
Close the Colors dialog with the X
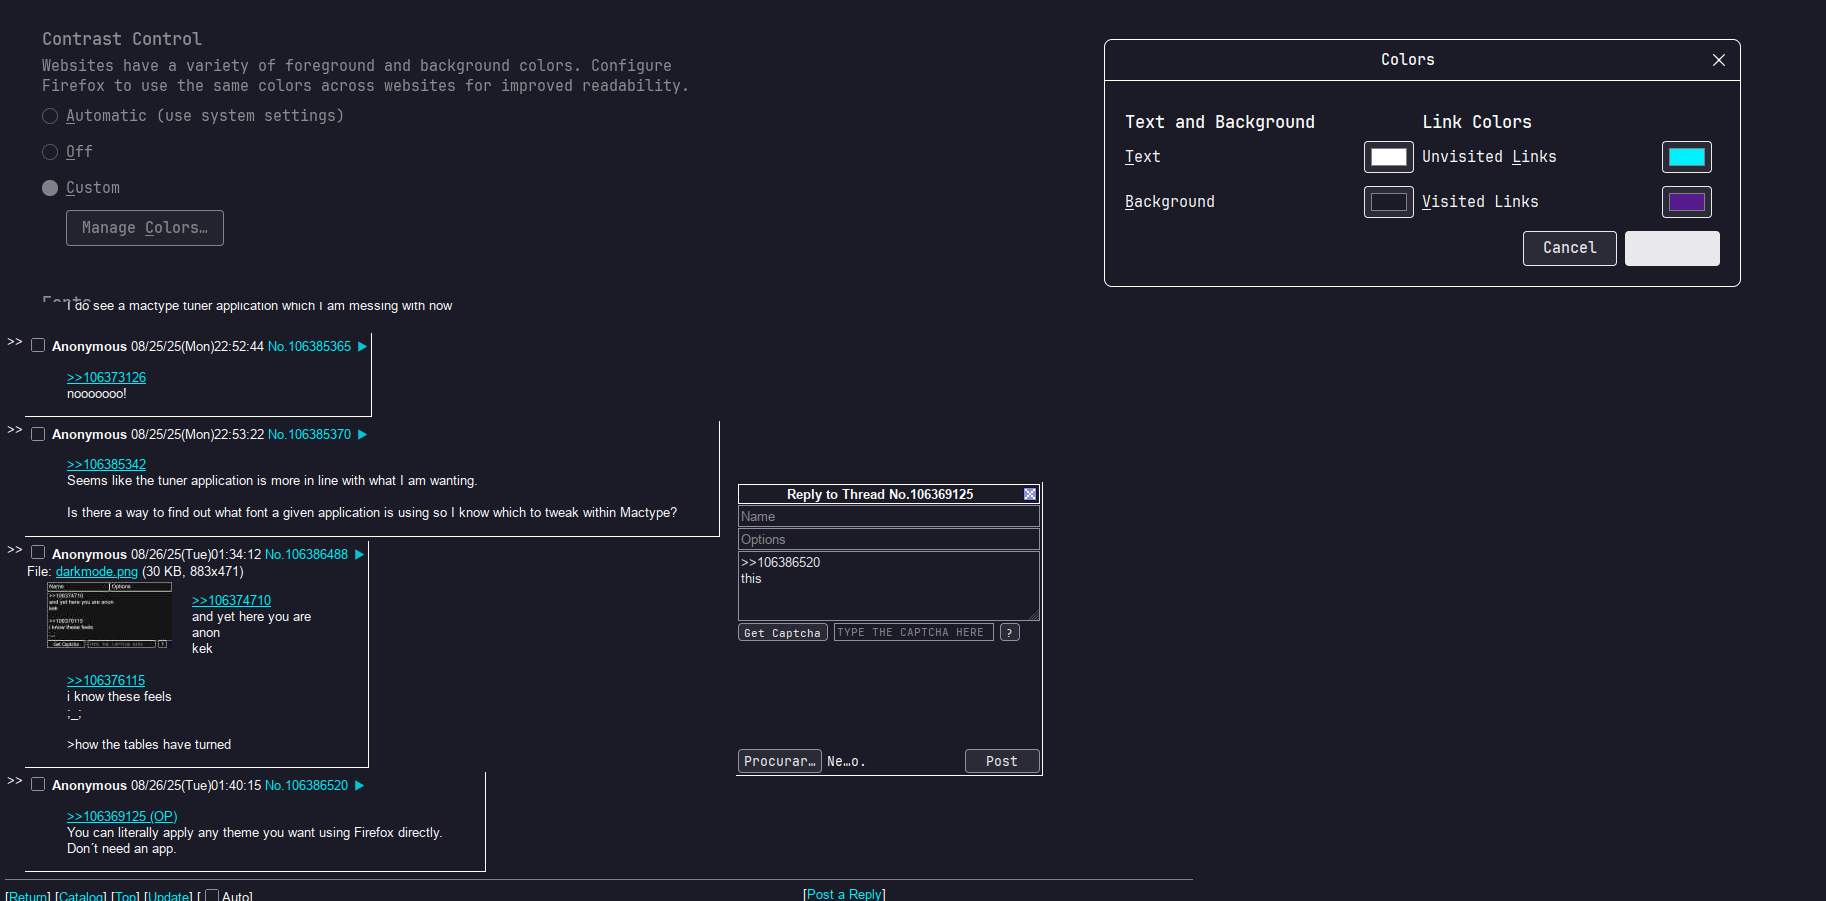(x=1719, y=60)
